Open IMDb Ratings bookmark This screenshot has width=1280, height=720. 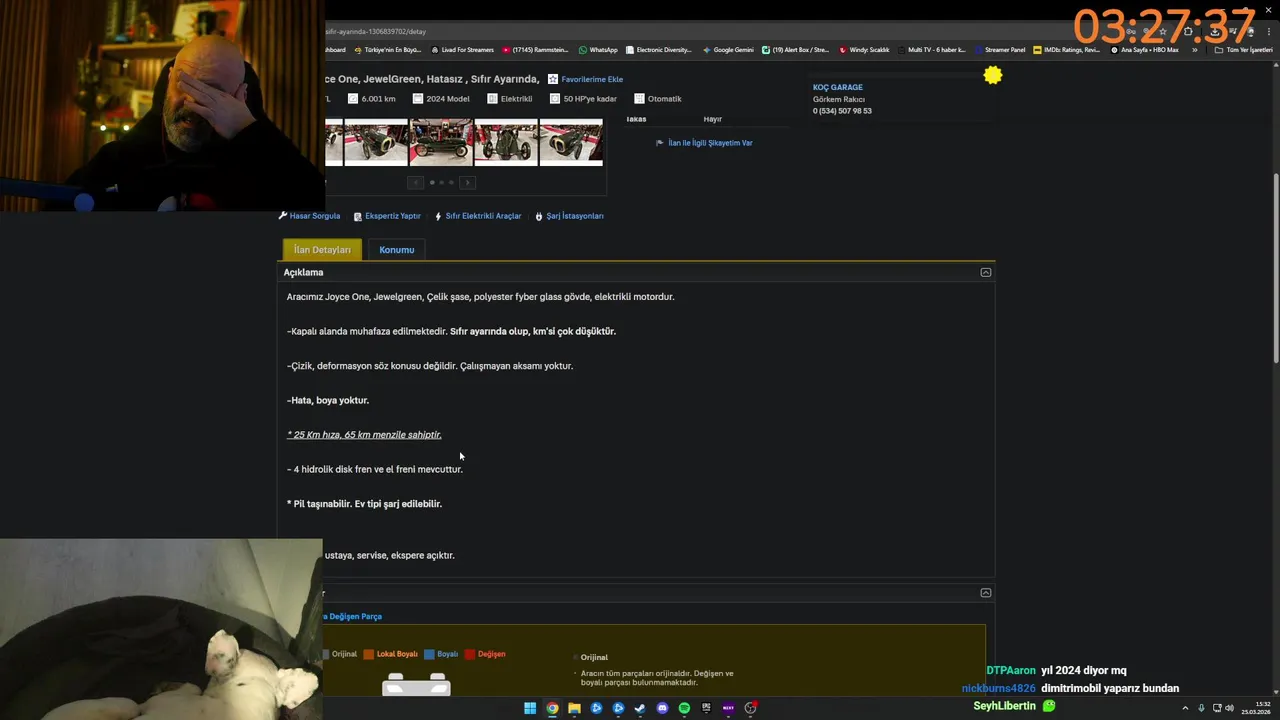1067,50
